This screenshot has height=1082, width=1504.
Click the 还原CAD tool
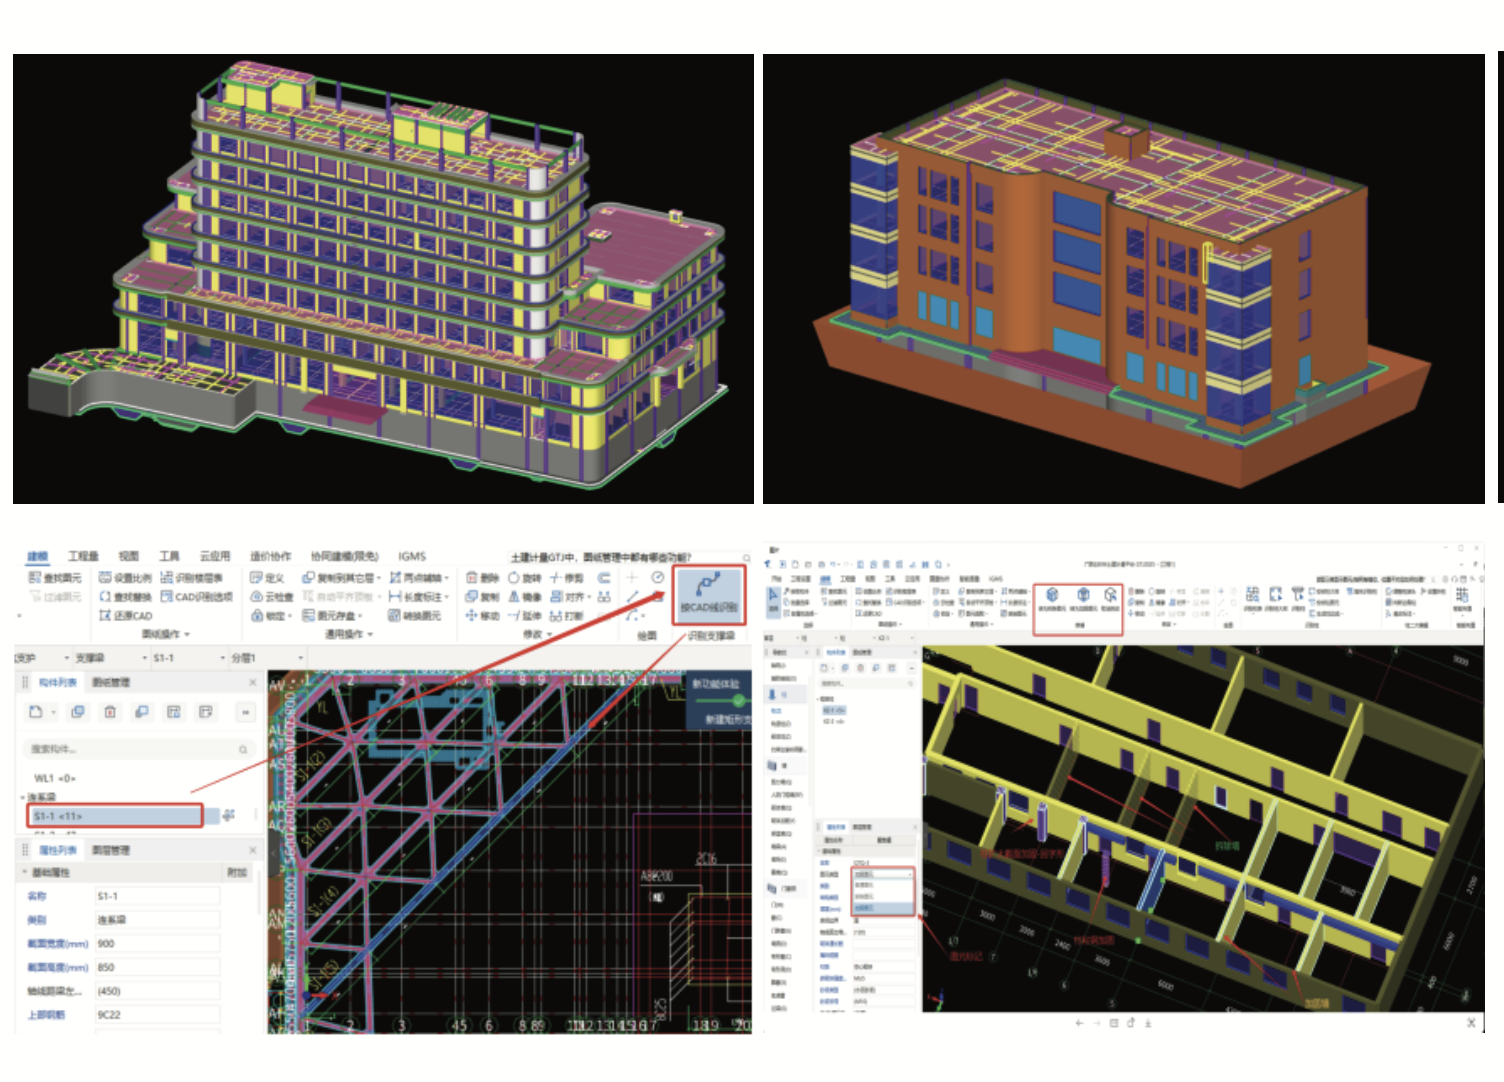[125, 615]
